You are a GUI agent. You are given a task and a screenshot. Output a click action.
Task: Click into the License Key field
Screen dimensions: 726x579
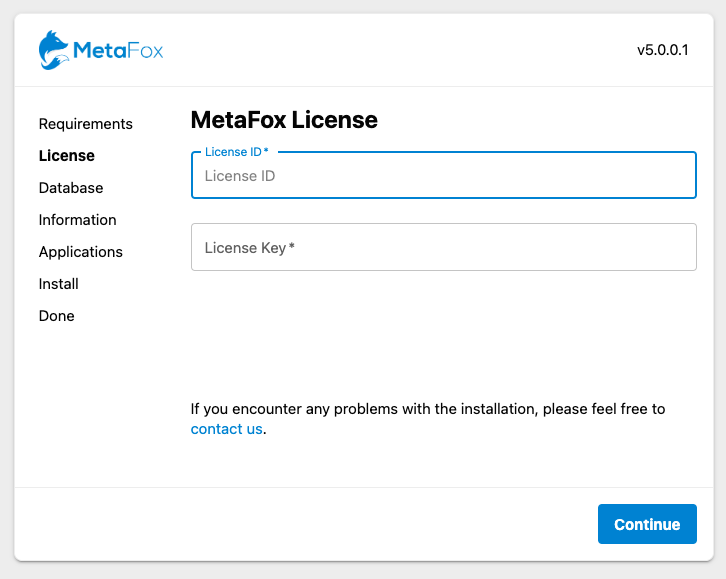[x=444, y=247]
